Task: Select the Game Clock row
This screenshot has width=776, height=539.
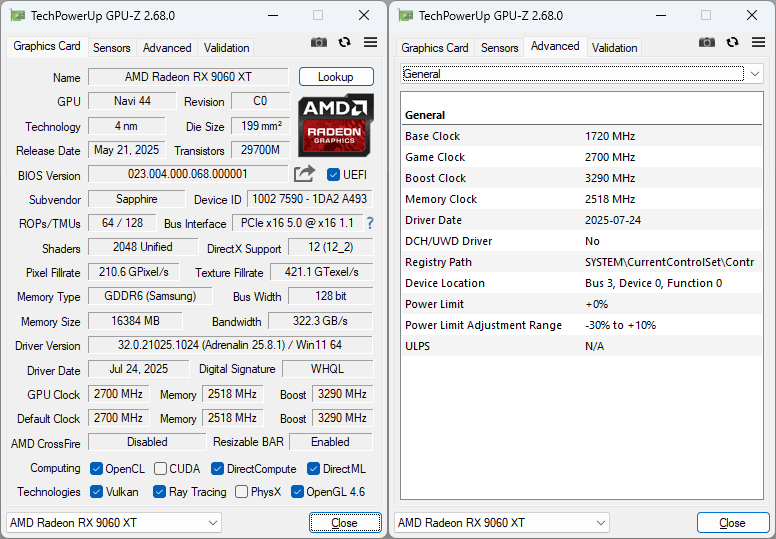Action: (x=582, y=157)
